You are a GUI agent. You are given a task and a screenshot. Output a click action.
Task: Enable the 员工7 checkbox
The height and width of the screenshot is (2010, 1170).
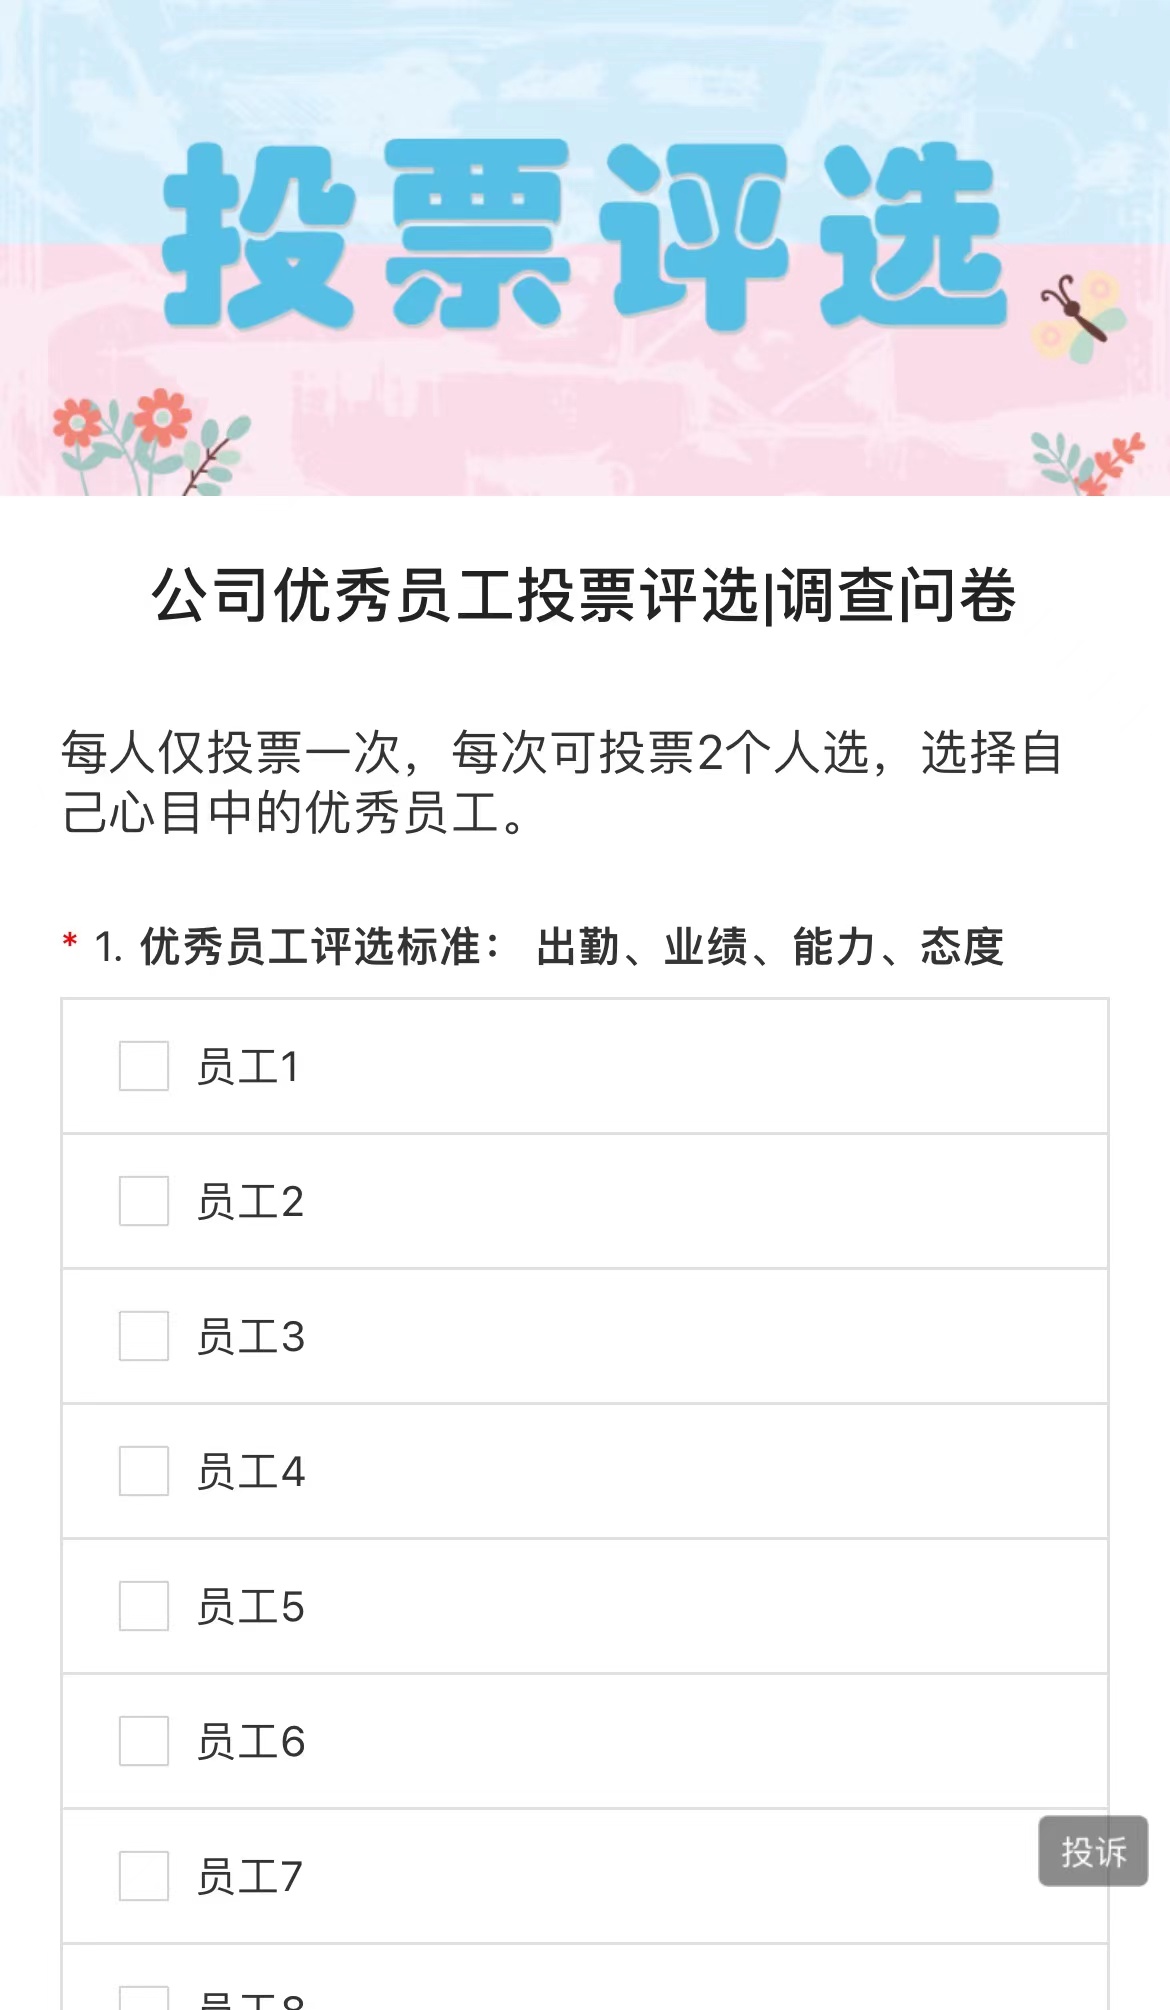[144, 1876]
